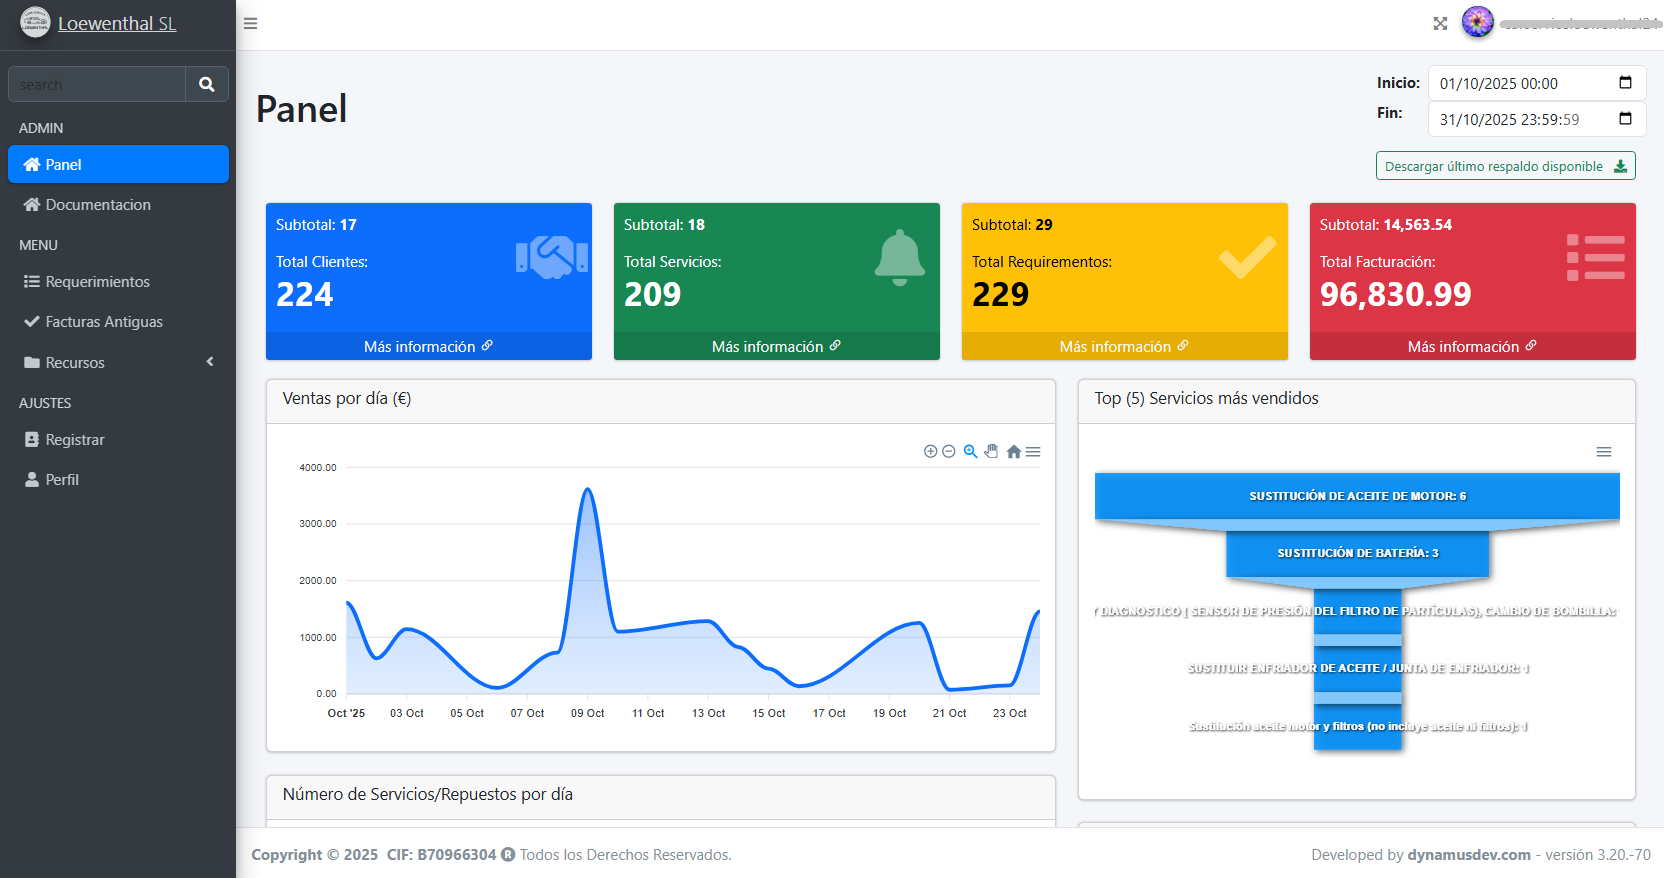Click the search magnifier button
1664x878 pixels.
click(x=207, y=85)
